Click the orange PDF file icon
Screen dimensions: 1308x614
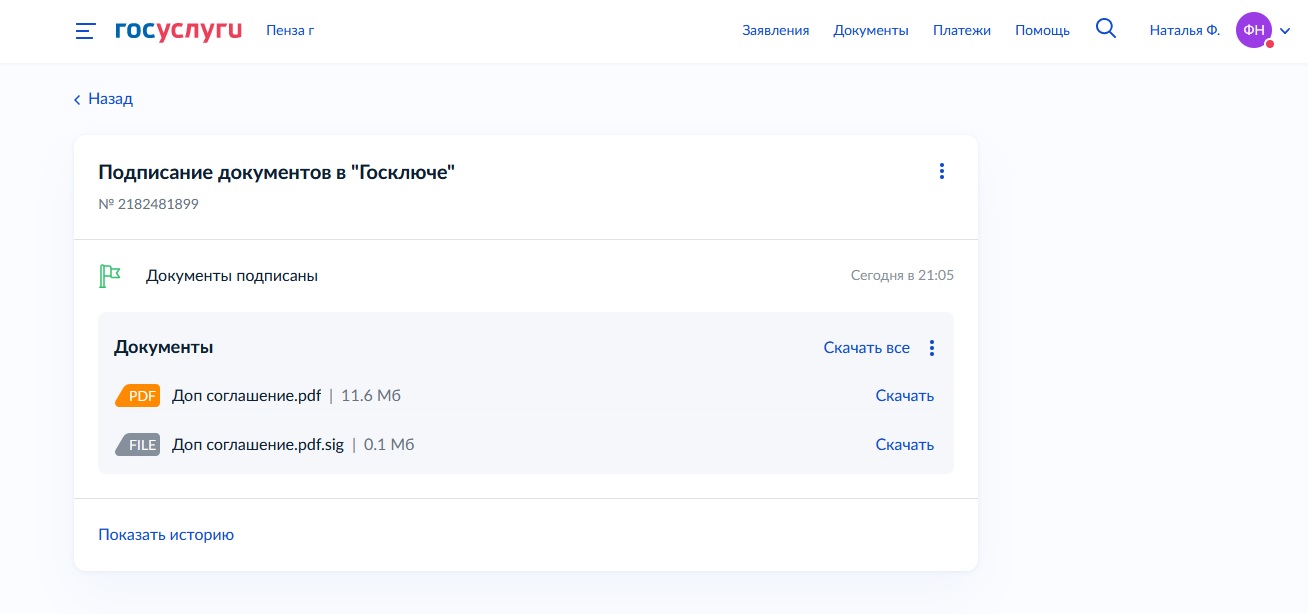pyautogui.click(x=138, y=396)
